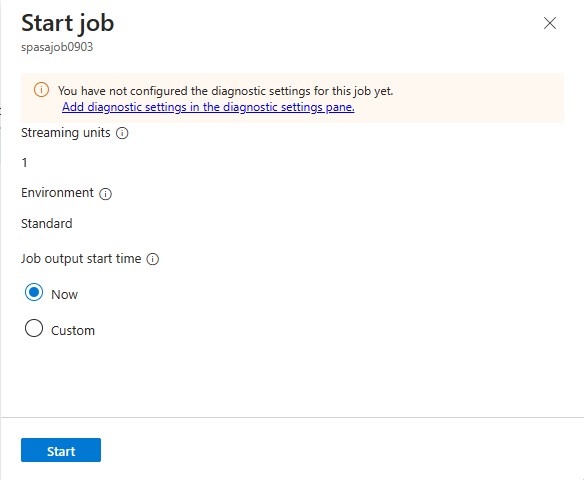Select the streaming units value 1
Screen dimensions: 584x480
(x=24, y=163)
